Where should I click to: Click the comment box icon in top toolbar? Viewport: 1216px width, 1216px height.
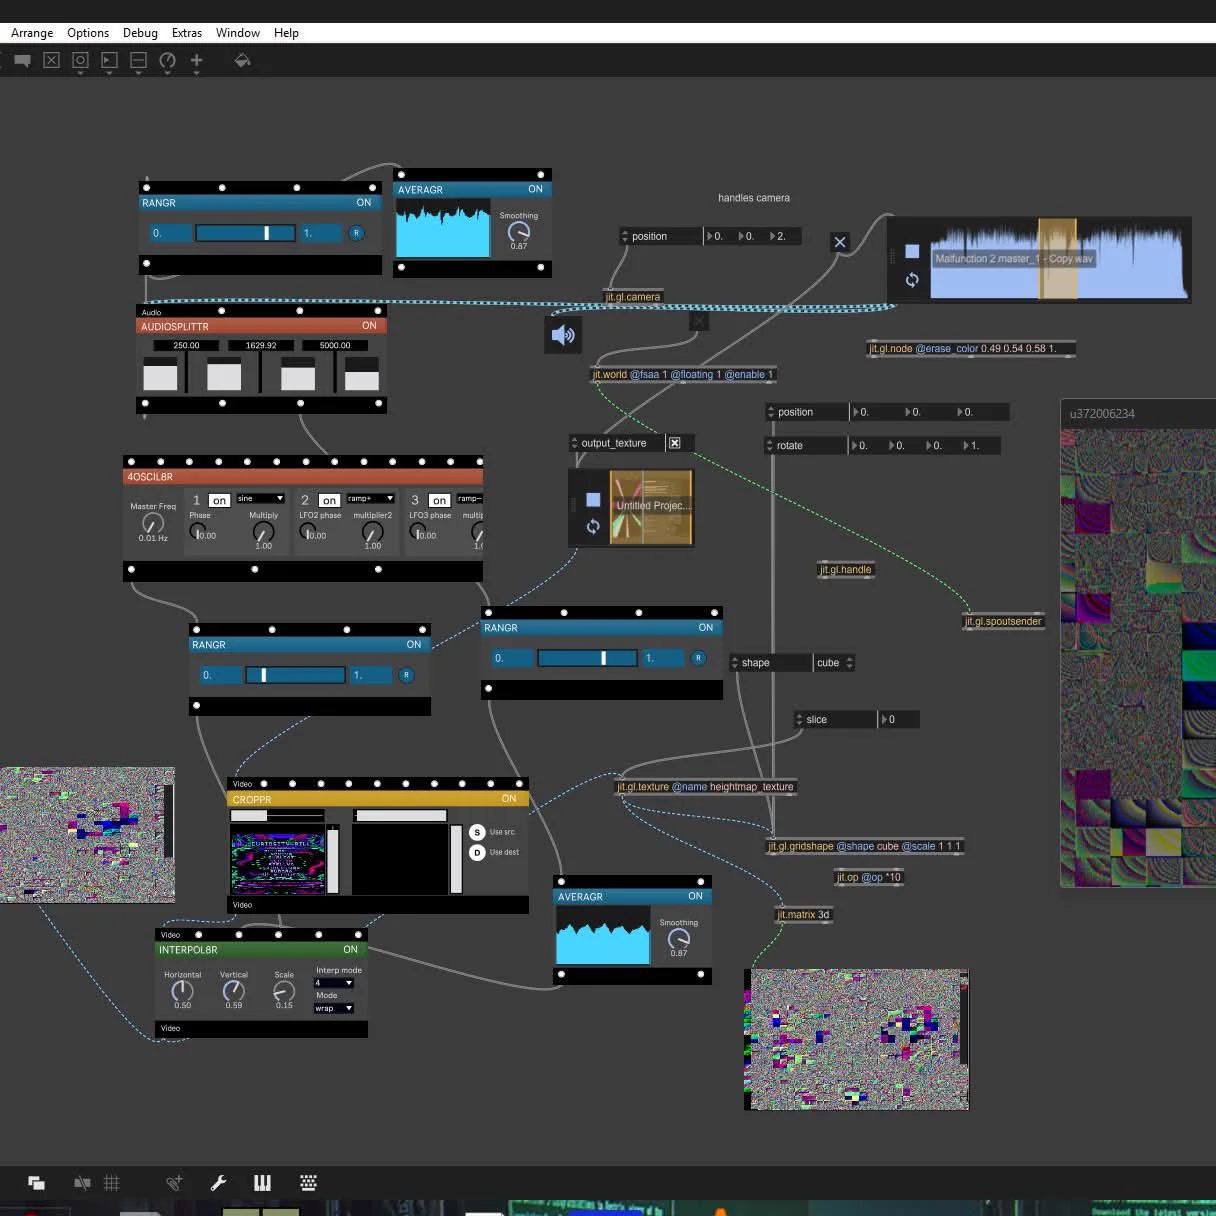click(22, 61)
